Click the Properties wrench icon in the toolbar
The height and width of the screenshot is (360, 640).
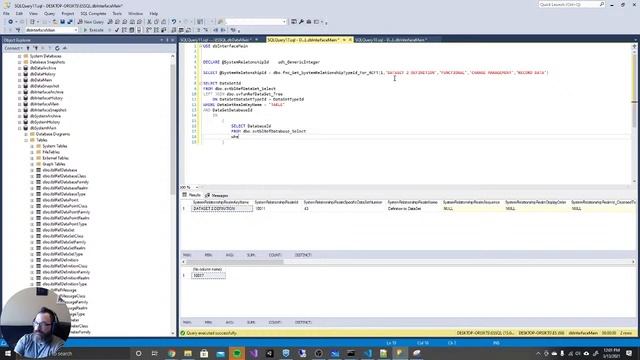[x=301, y=22]
